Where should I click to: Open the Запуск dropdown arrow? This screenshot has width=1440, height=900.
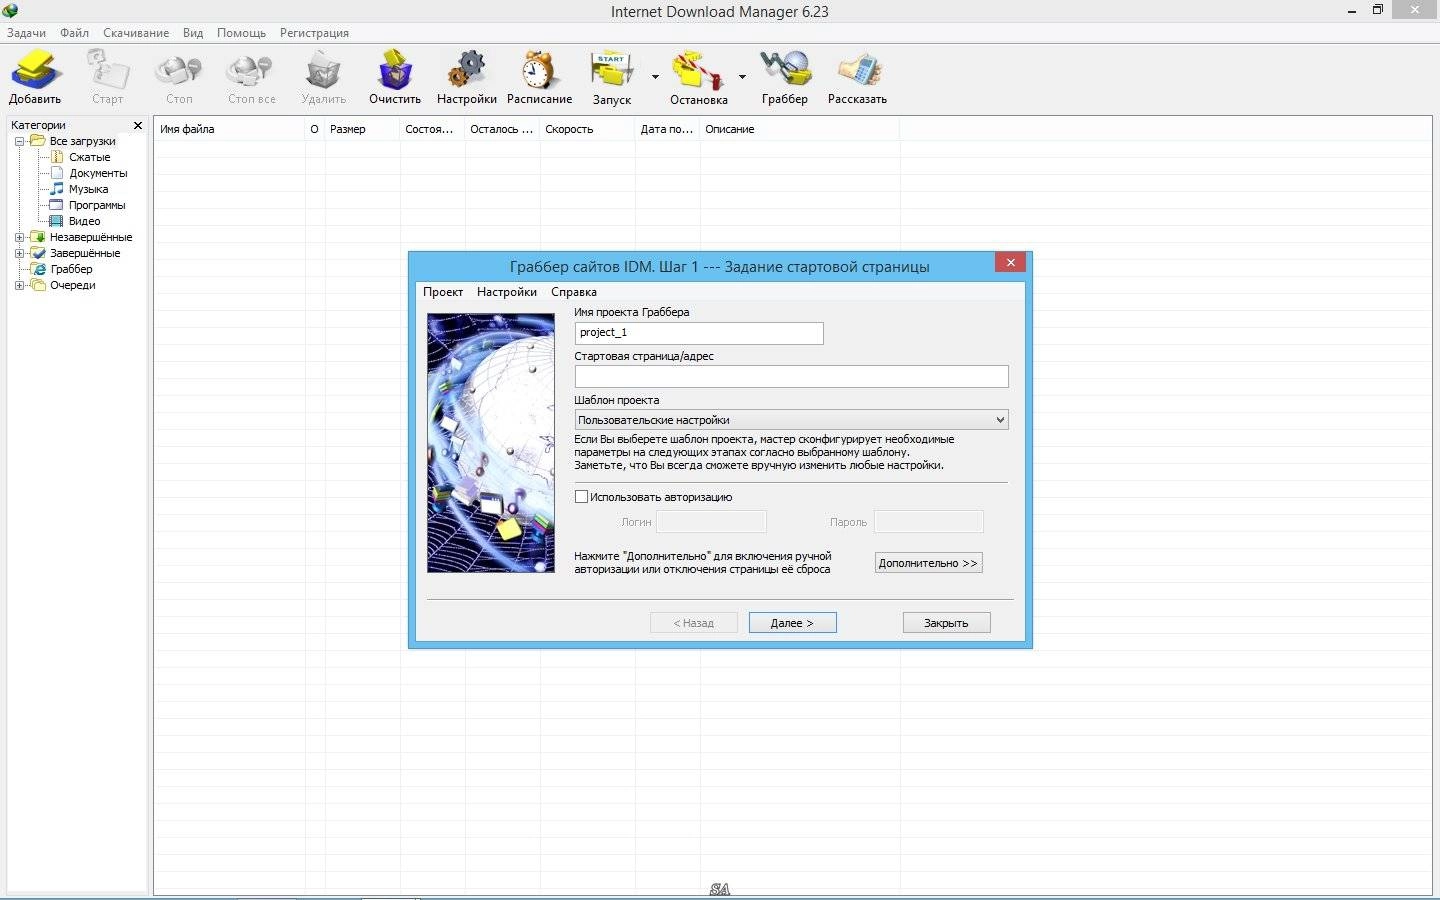(x=656, y=77)
